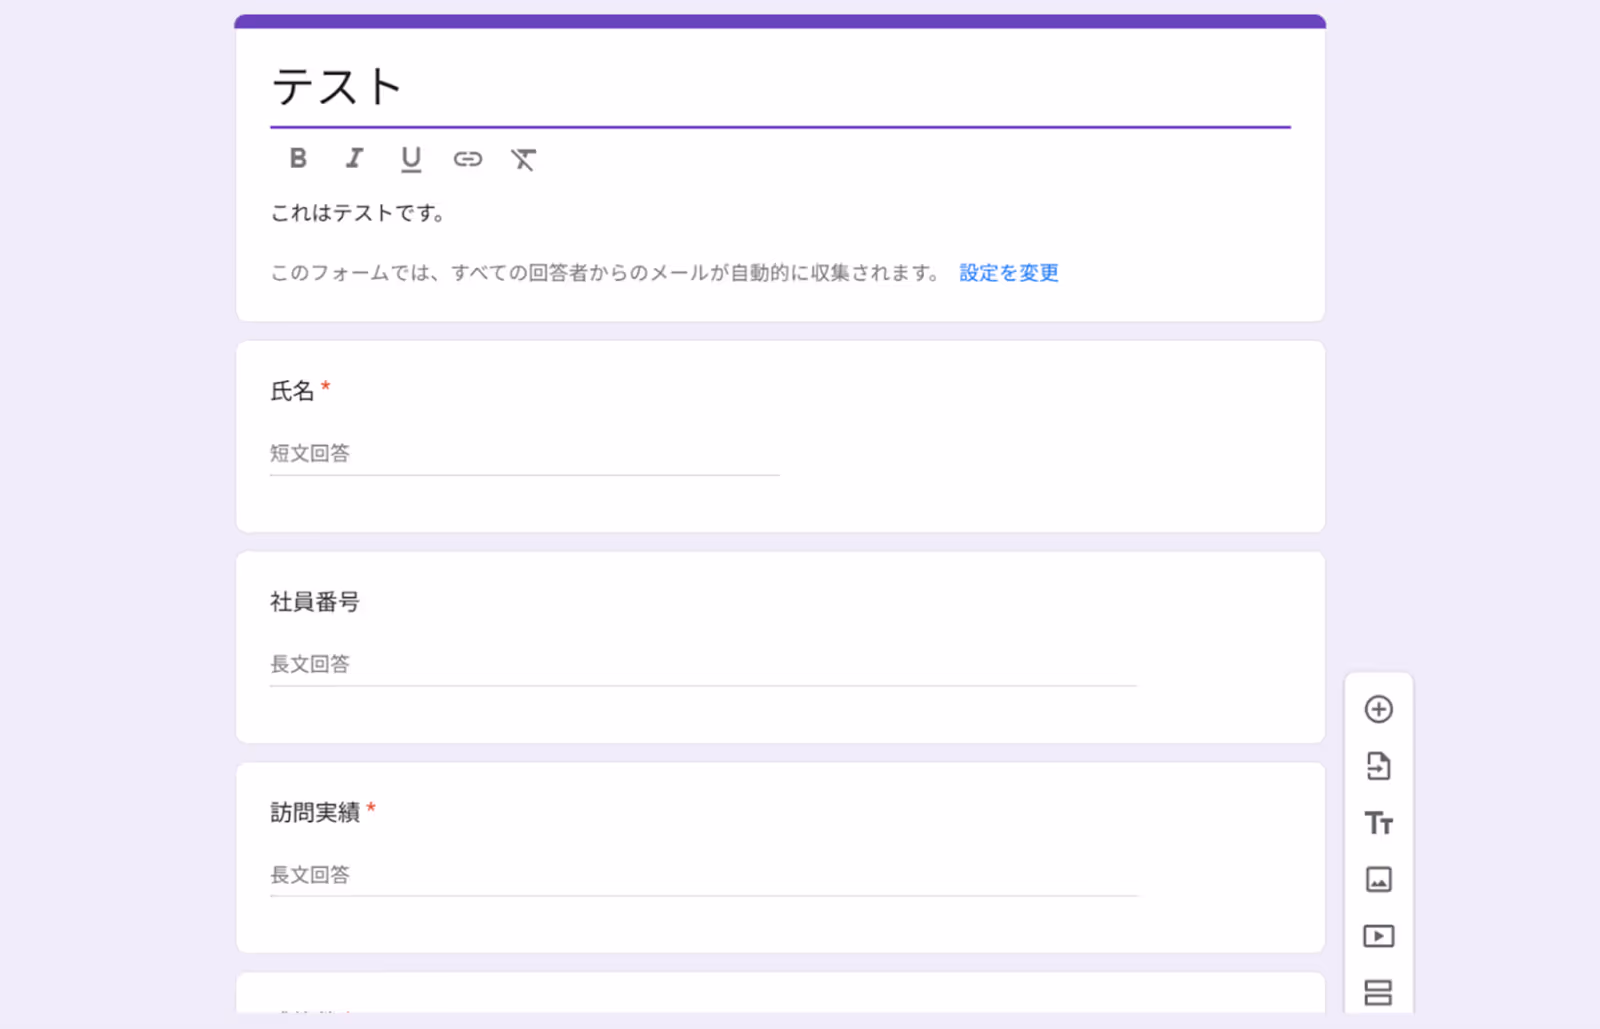The image size is (1600, 1029).
Task: Edit the description これはテストです。
Action: tap(358, 213)
